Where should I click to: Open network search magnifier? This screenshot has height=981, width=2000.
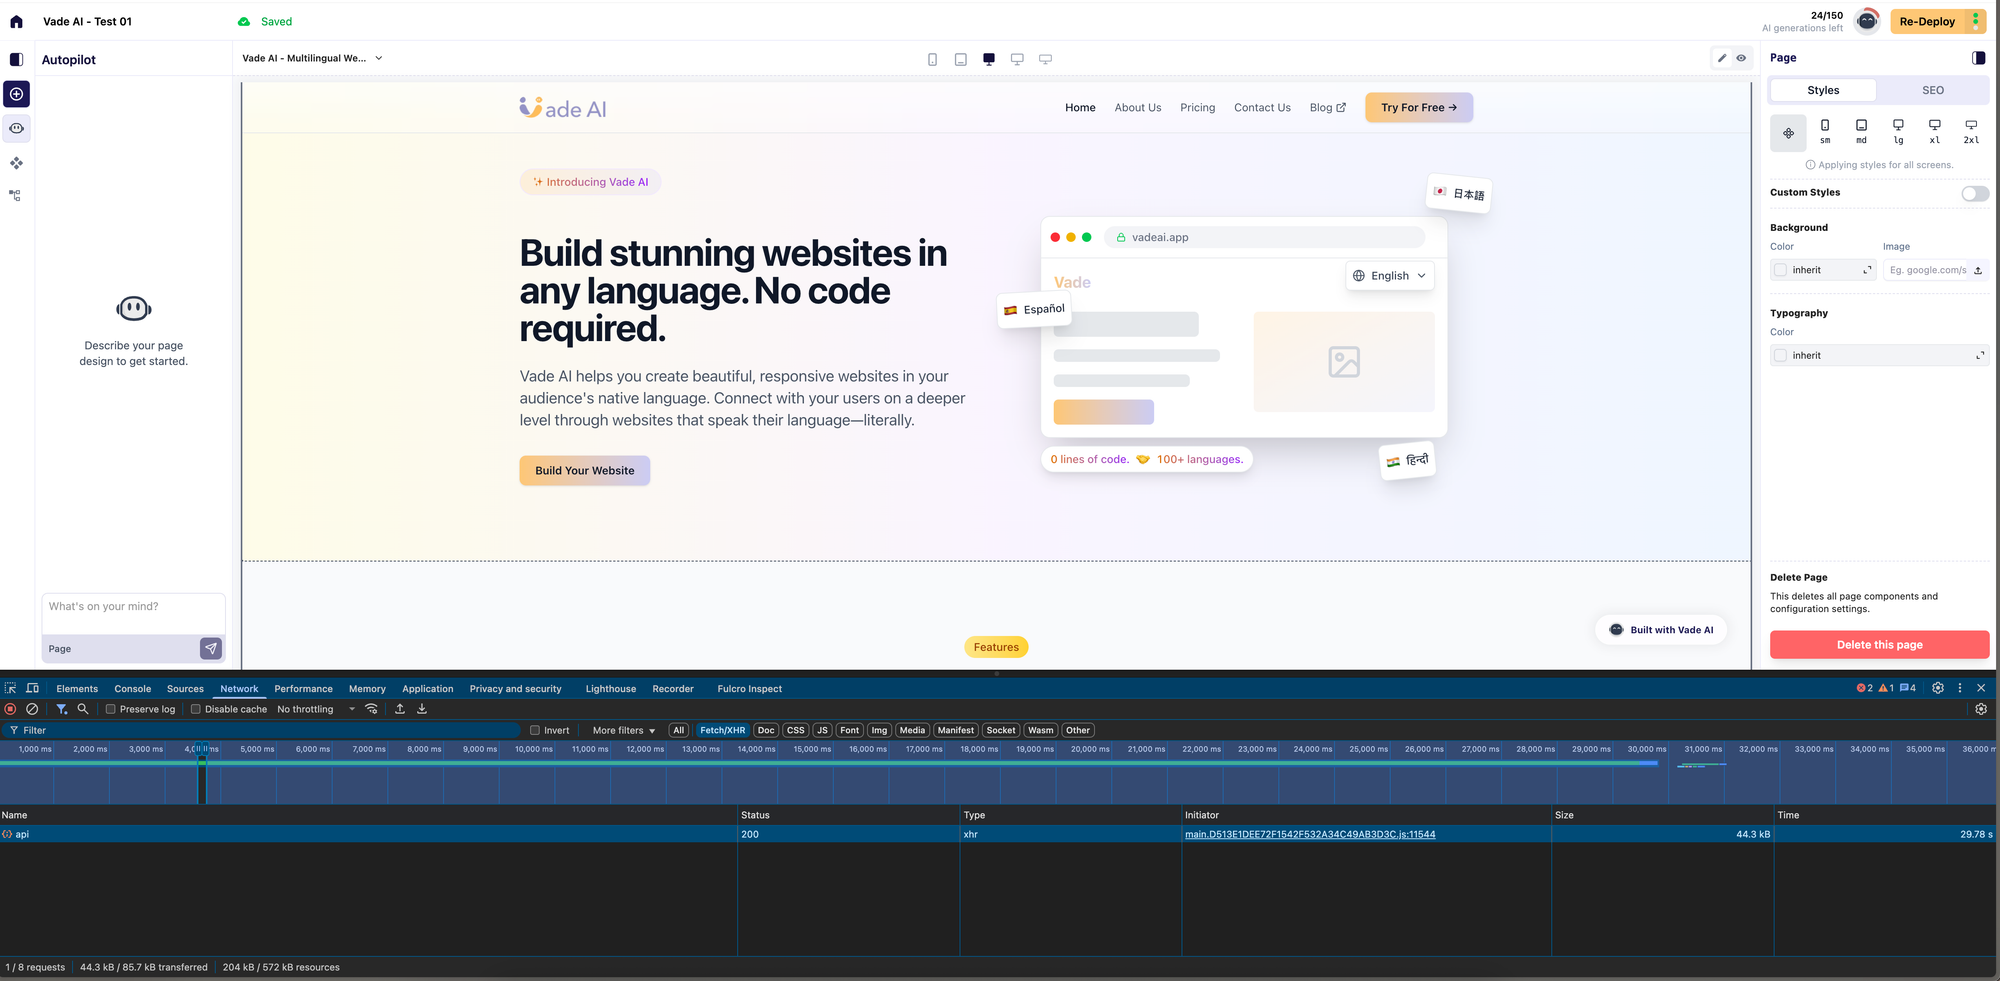click(83, 709)
